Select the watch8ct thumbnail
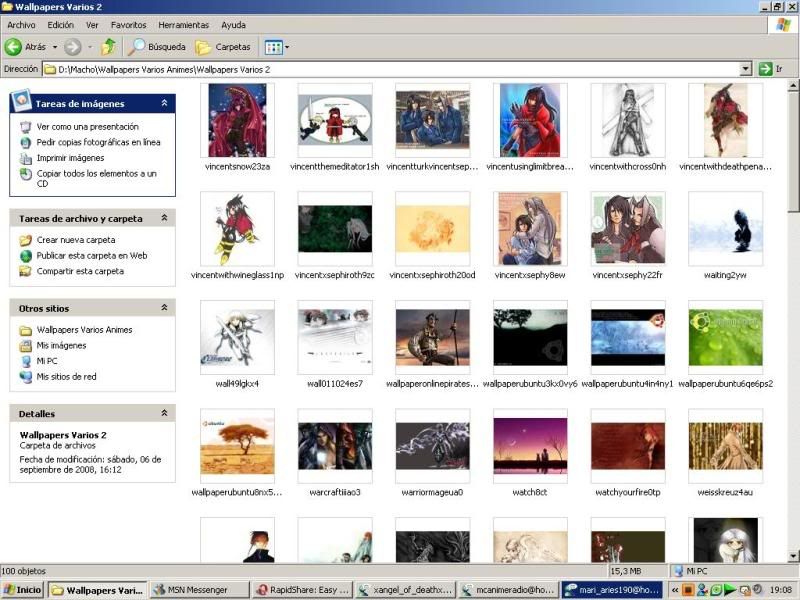The height and width of the screenshot is (600, 800). pos(530,446)
